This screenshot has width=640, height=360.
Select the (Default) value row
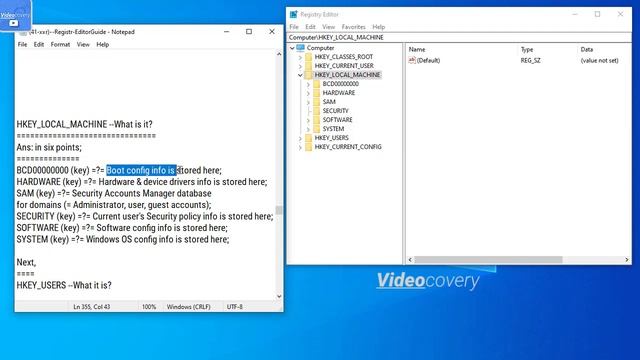coord(518,60)
